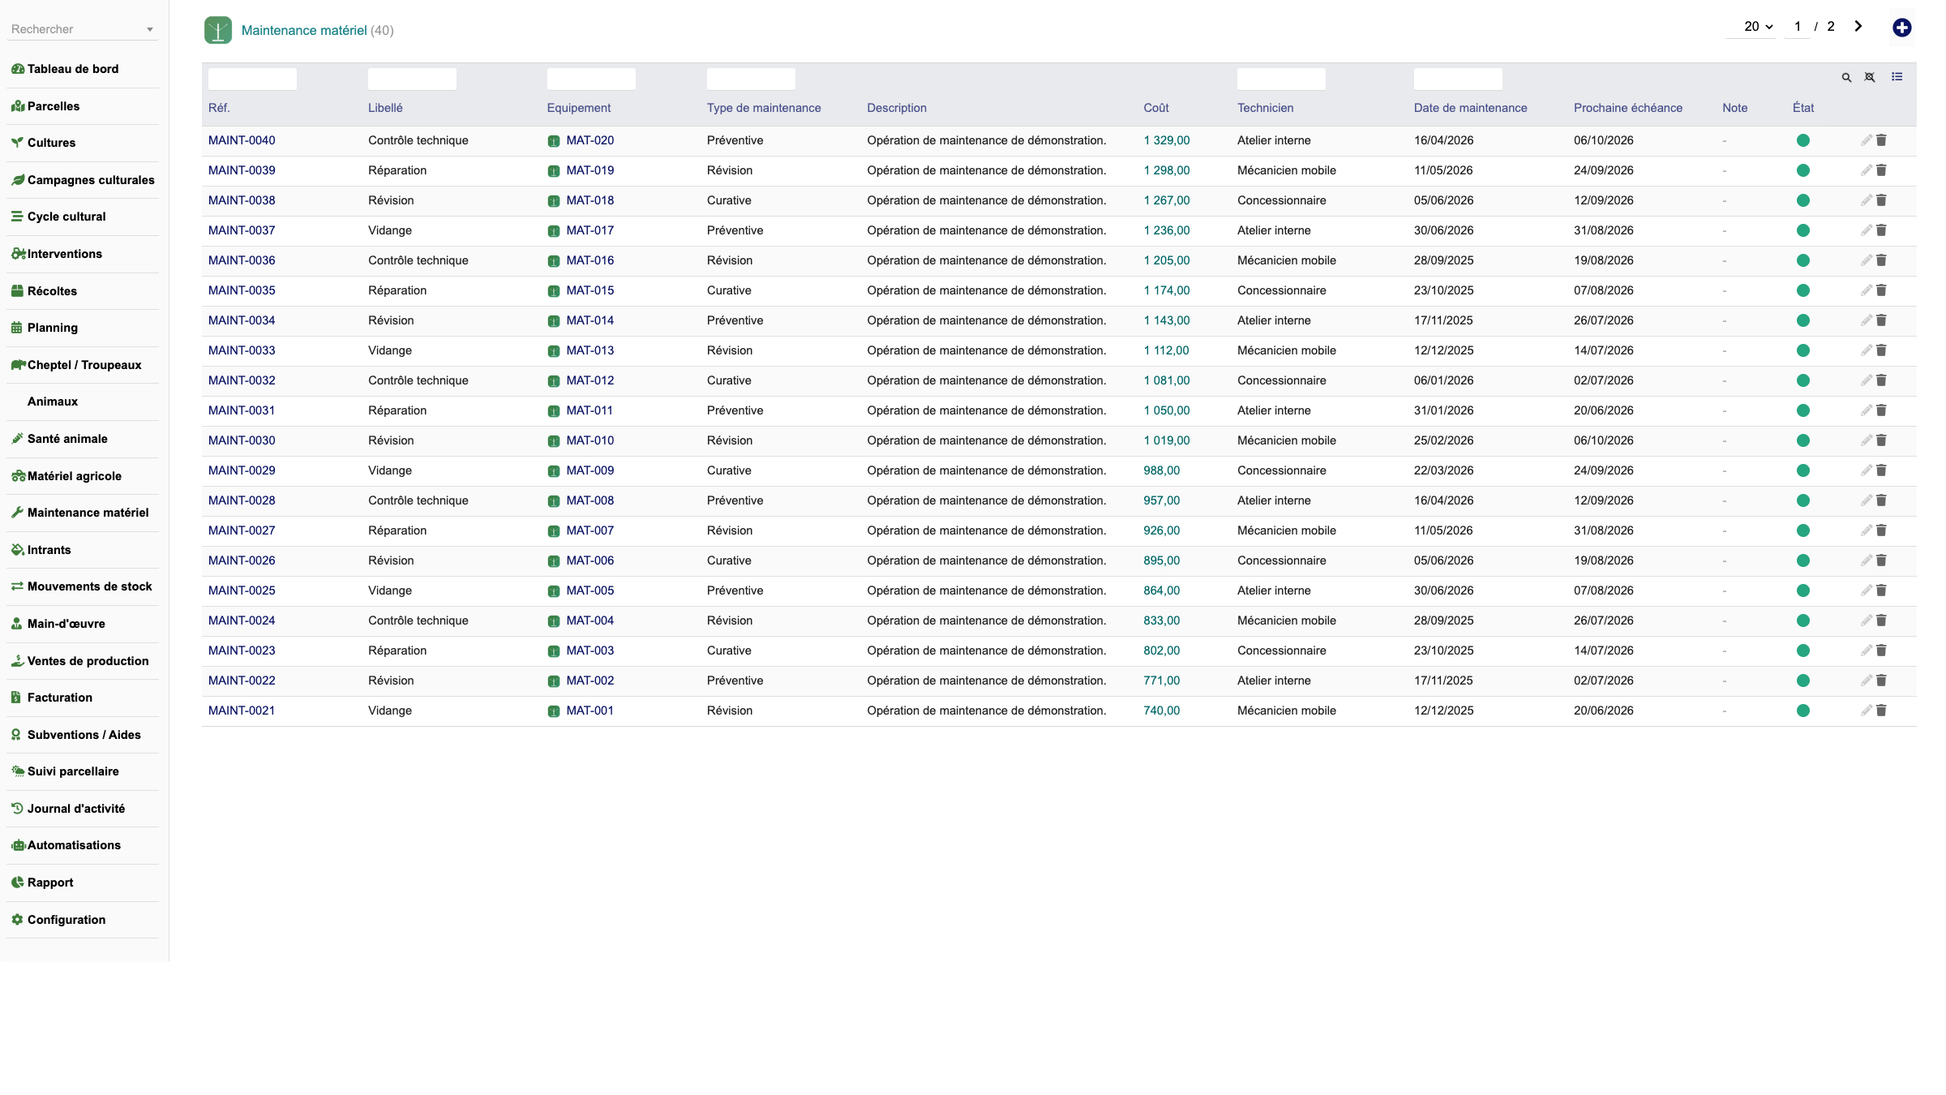Open Matériel agricole in sidebar
Screen dimensions: 1946x1095
point(74,476)
